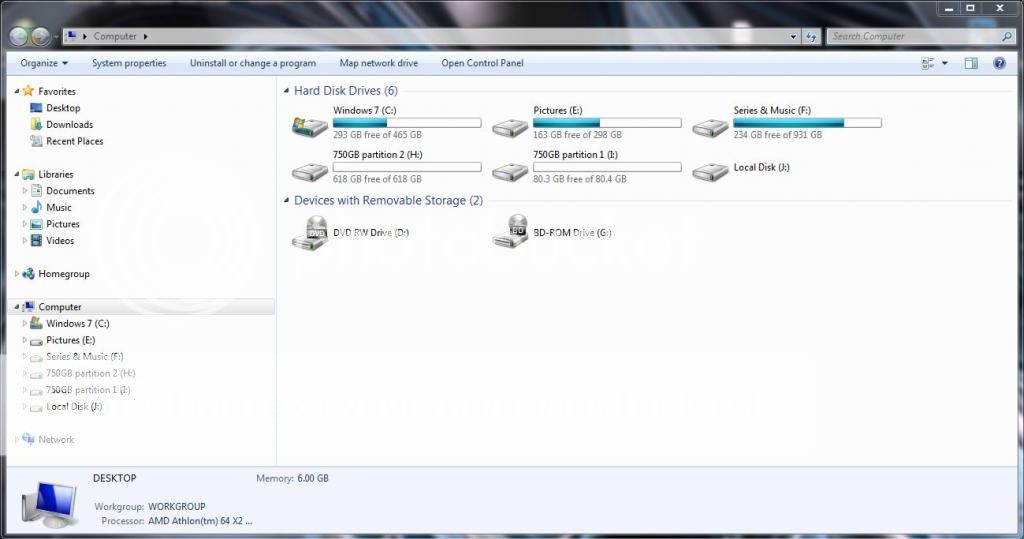Click Open Control Panel
This screenshot has width=1024, height=539.
coord(482,63)
